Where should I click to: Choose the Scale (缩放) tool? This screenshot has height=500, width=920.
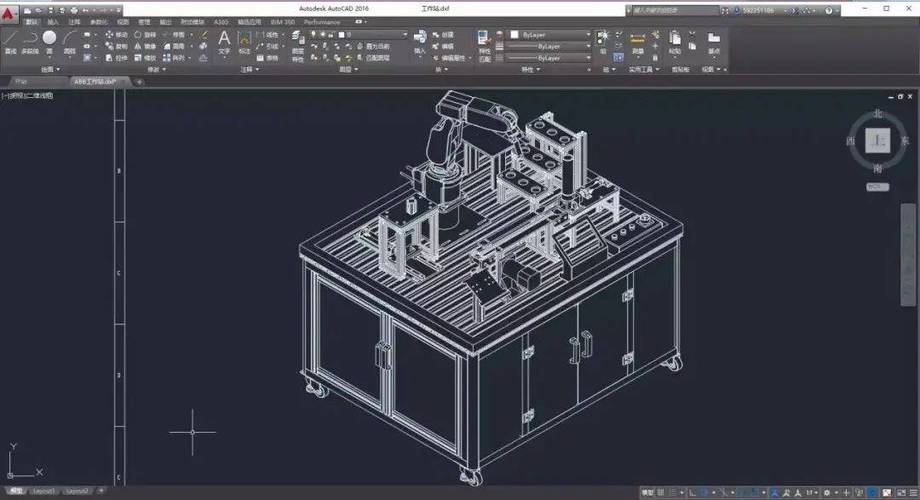[x=145, y=58]
